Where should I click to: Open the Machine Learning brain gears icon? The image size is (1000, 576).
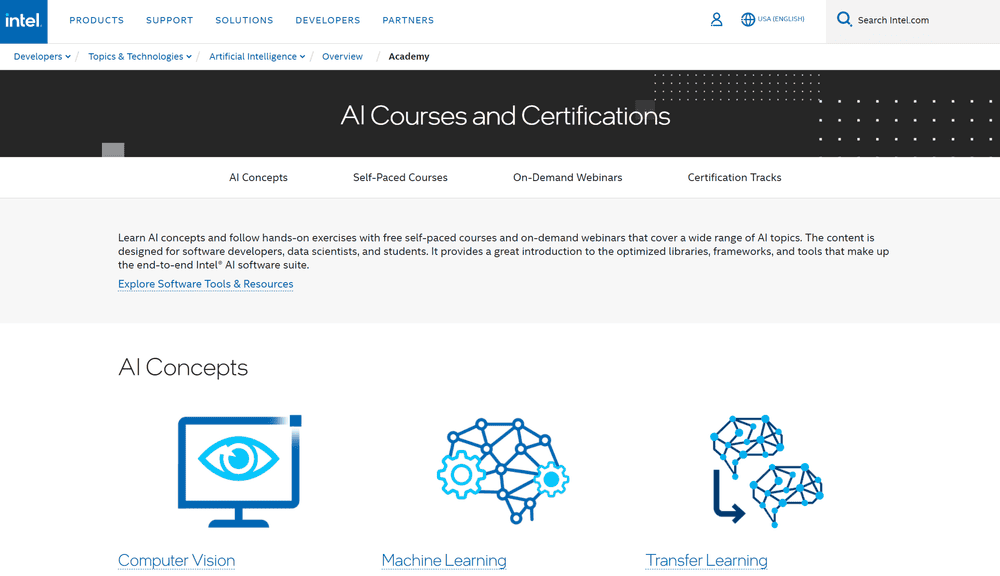(503, 471)
